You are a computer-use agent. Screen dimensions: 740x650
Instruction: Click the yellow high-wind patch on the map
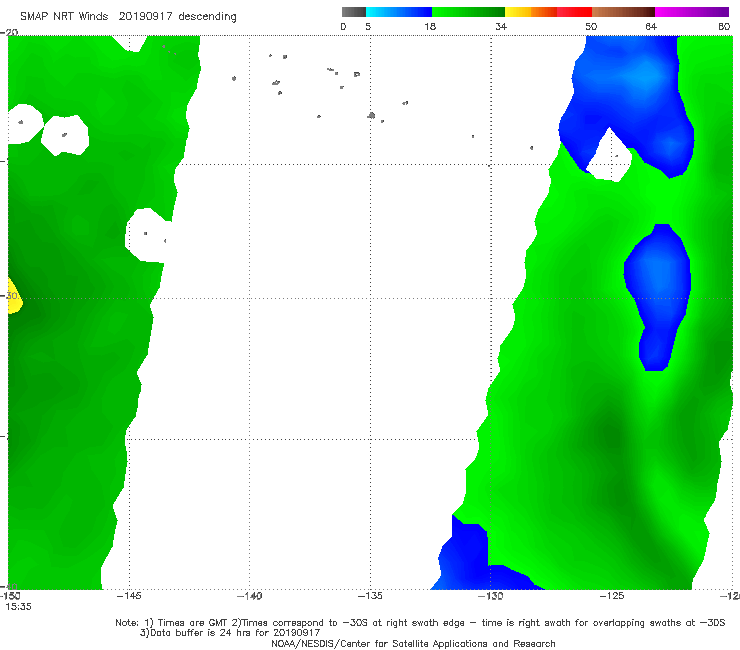(14, 297)
